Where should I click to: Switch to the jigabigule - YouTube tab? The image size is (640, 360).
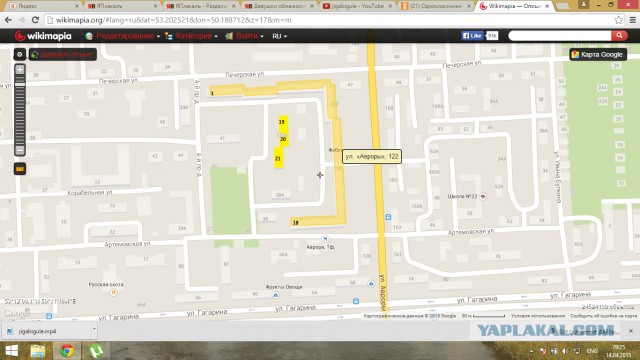click(356, 6)
